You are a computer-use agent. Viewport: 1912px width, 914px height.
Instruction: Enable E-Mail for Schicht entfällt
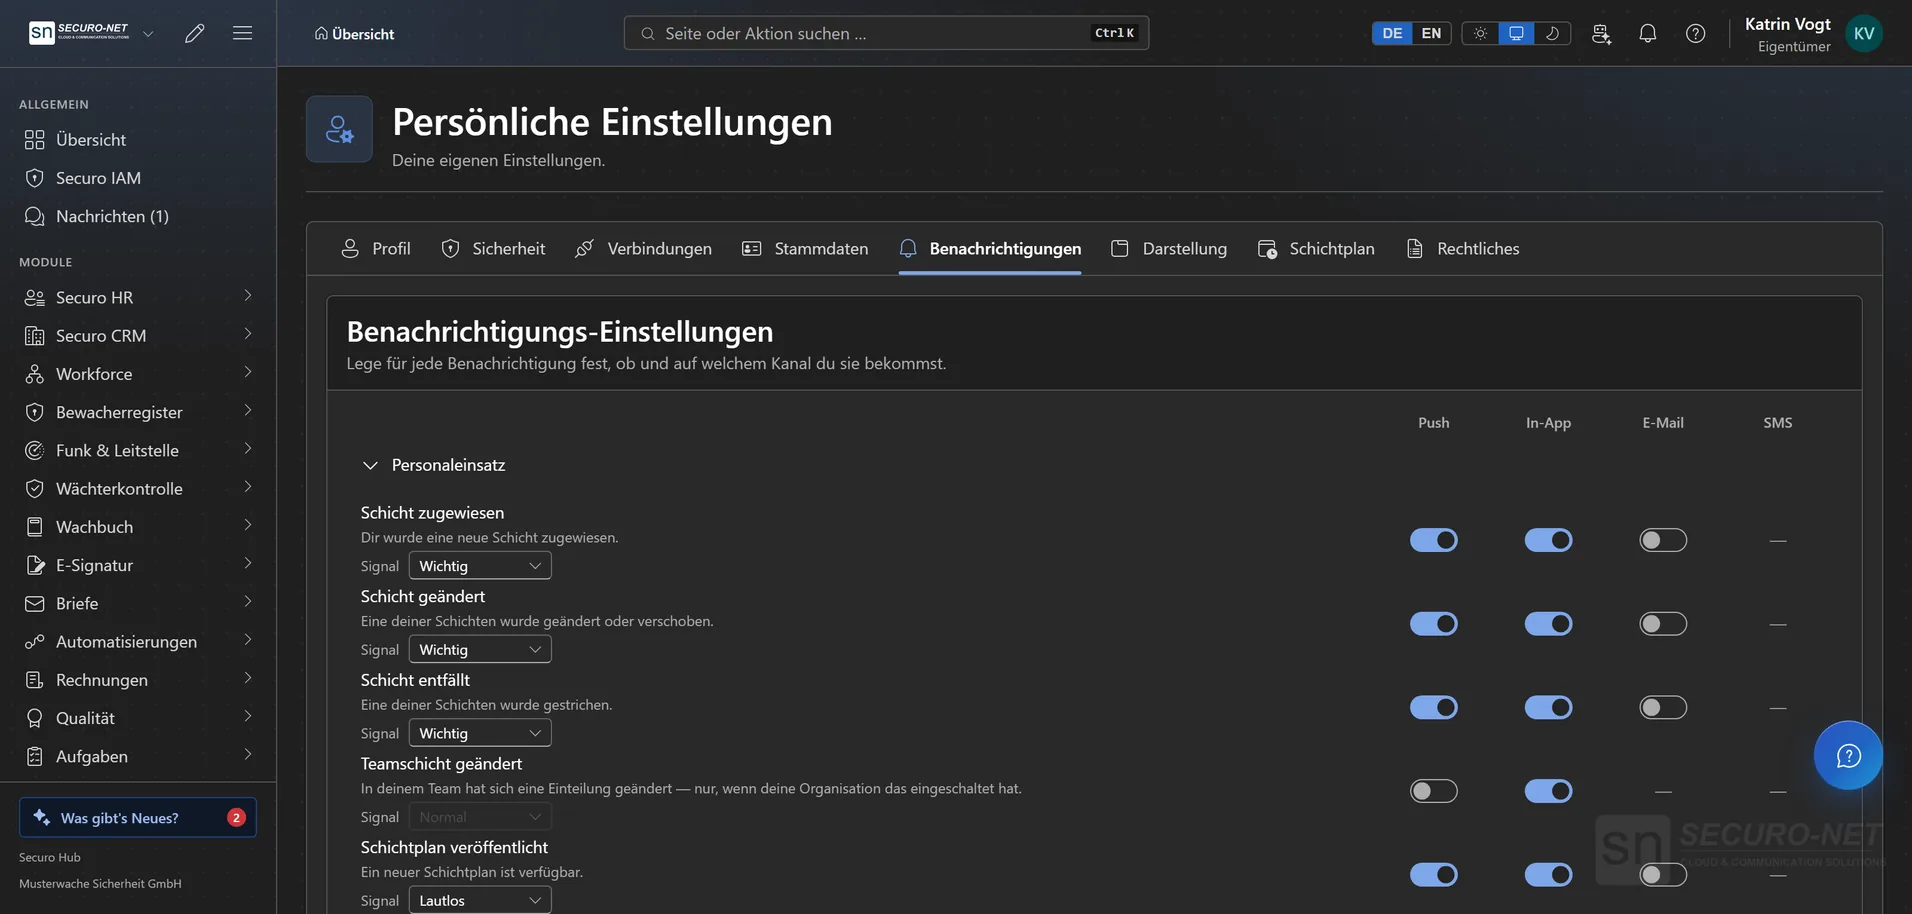click(x=1663, y=708)
